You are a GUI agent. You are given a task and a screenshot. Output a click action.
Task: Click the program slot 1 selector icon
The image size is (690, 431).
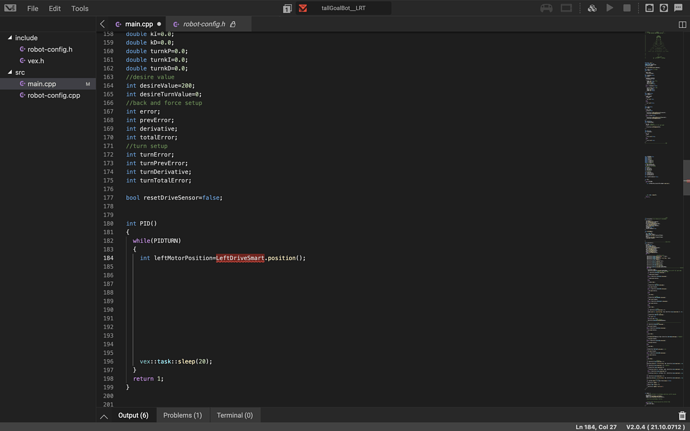(x=287, y=8)
